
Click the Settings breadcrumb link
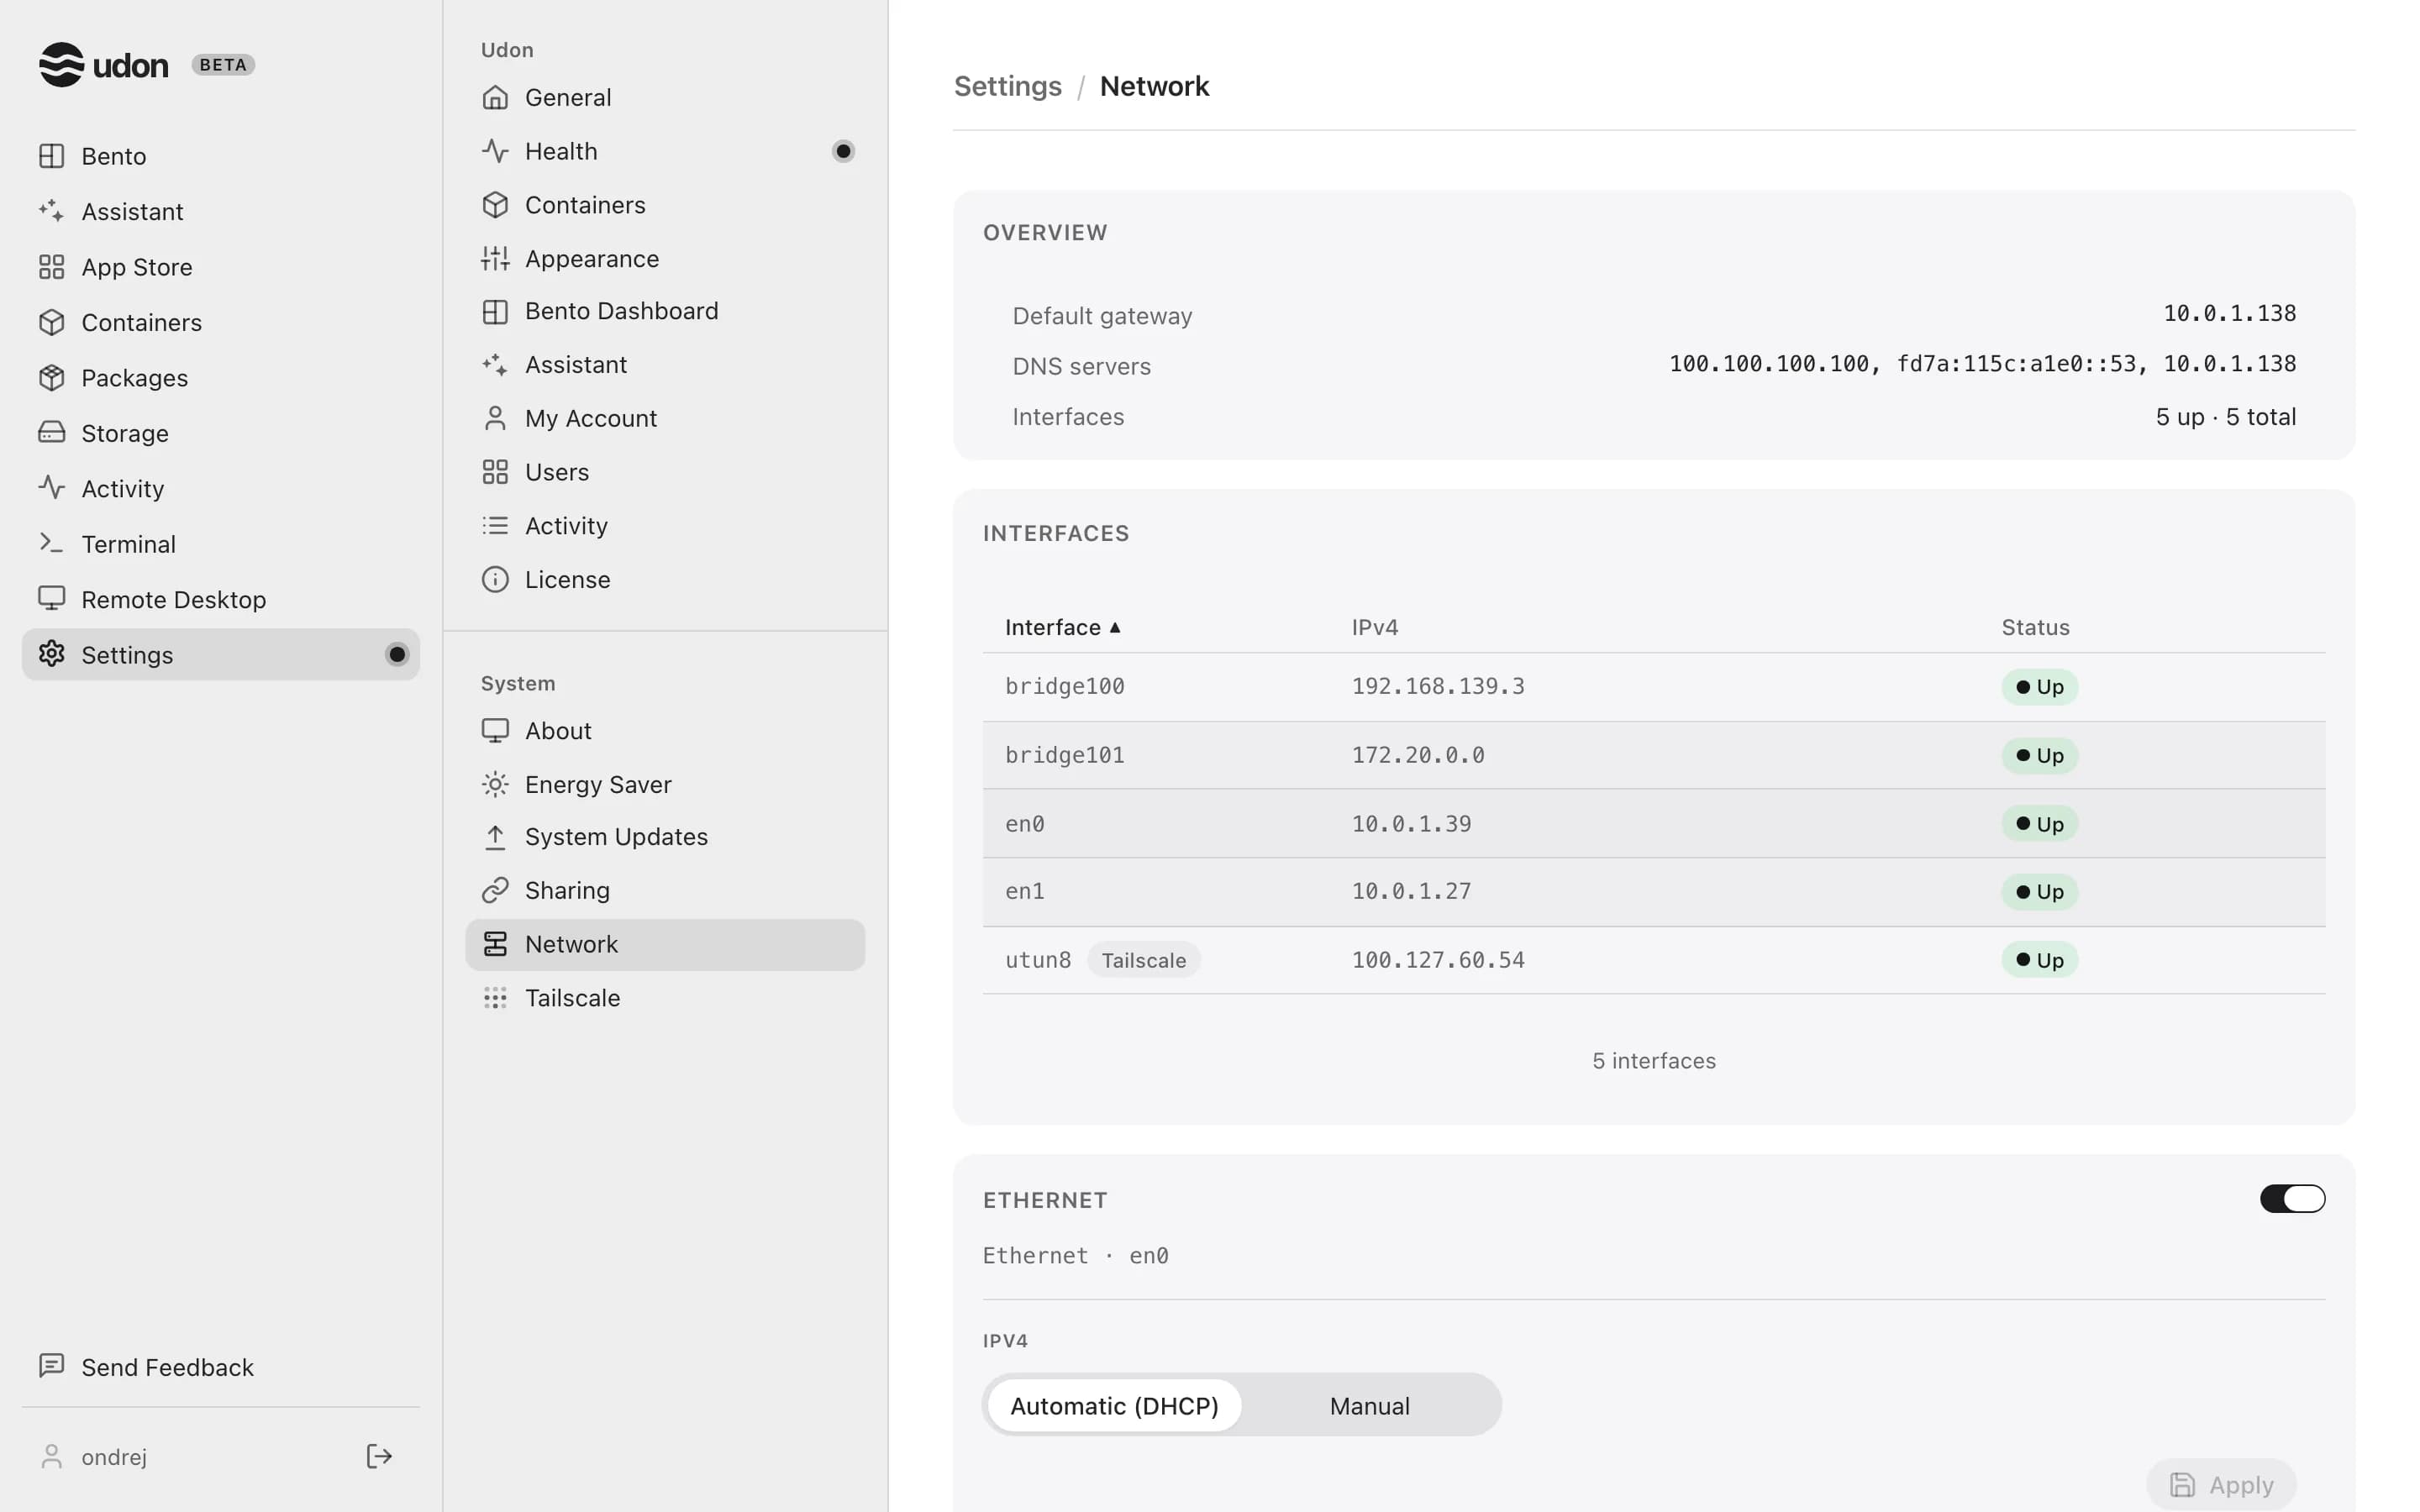[x=1007, y=86]
